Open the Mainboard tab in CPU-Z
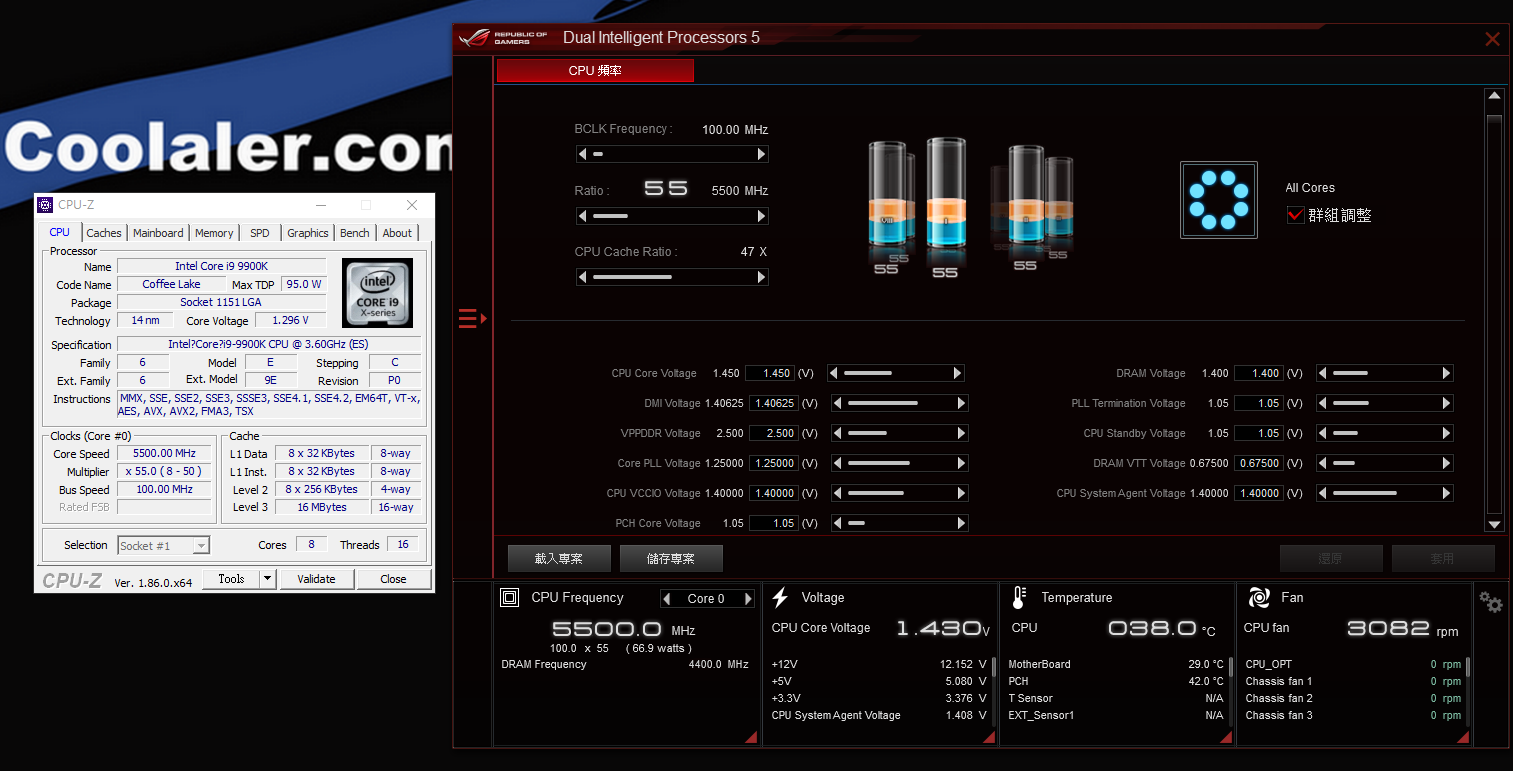 (158, 233)
